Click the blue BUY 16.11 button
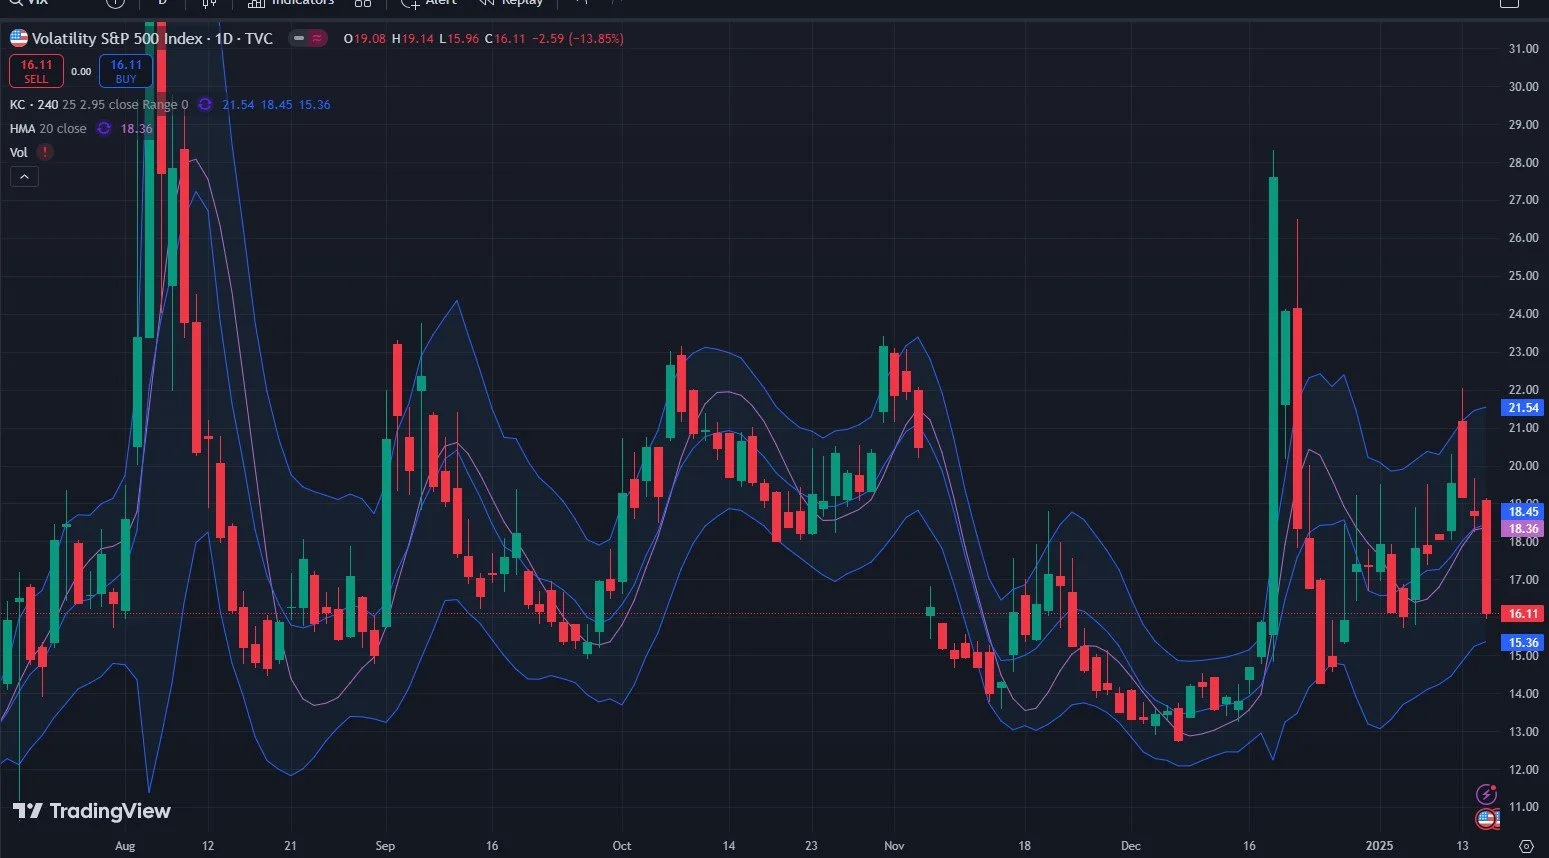This screenshot has width=1549, height=858. pos(126,71)
